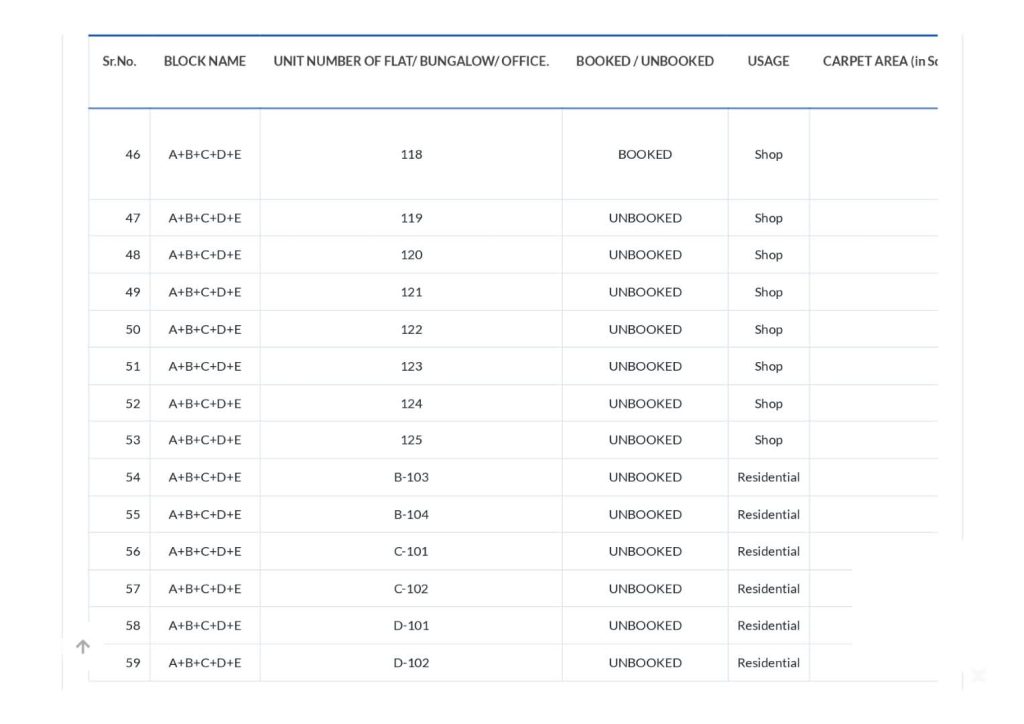
Task: Click the USAGE column header
Action: tap(768, 61)
